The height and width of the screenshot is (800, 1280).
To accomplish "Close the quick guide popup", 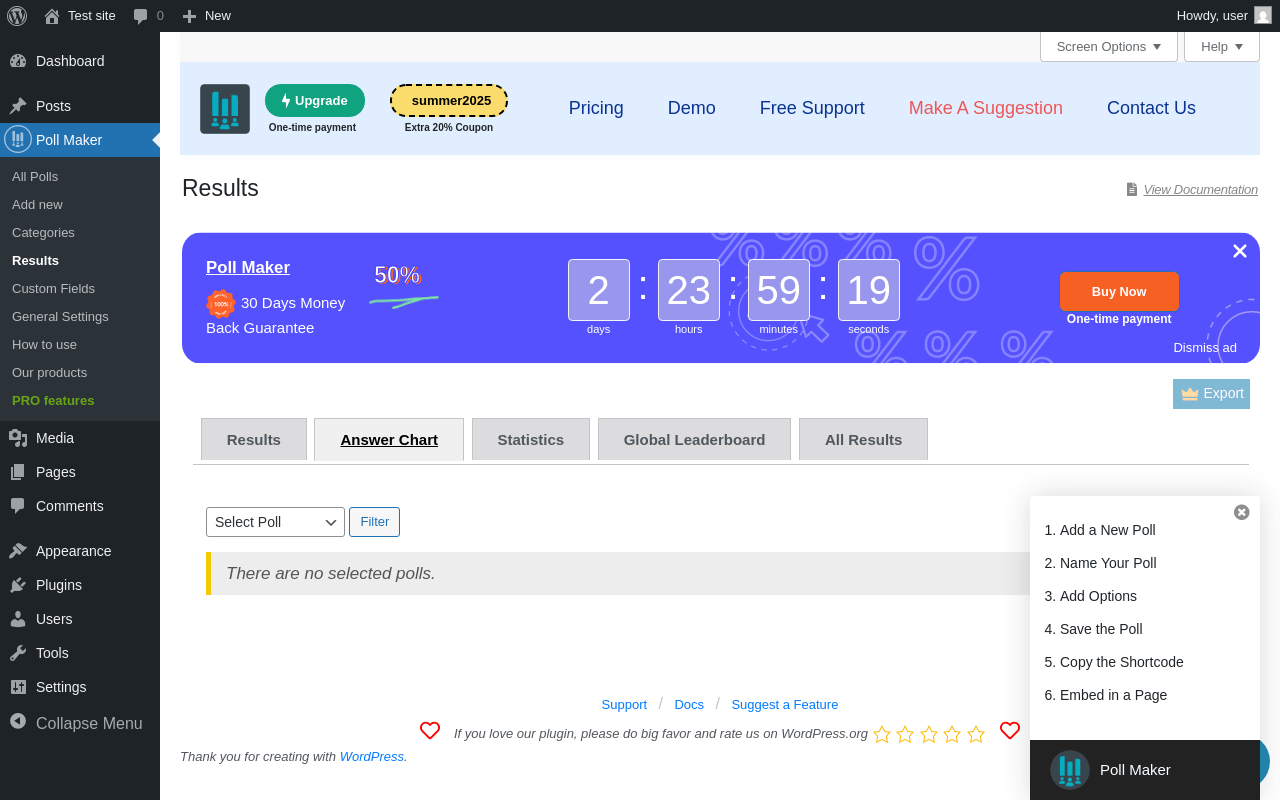I will 1242,512.
